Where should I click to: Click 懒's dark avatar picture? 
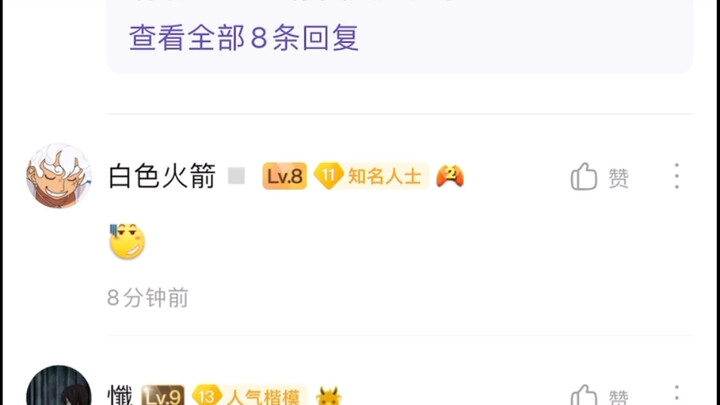point(59,386)
